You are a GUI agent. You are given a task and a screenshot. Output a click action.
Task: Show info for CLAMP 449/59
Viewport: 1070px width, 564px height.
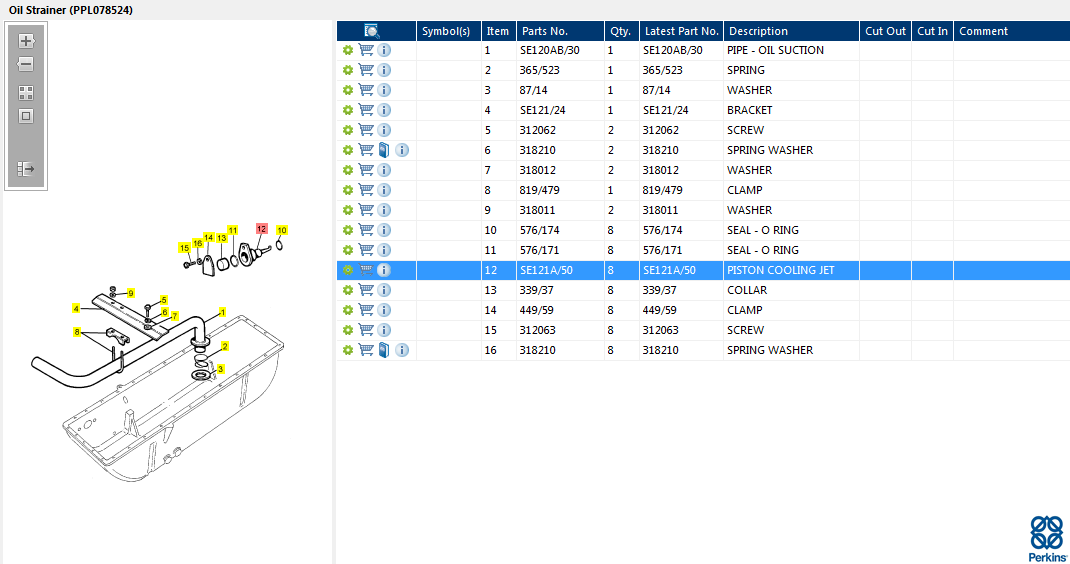[384, 310]
